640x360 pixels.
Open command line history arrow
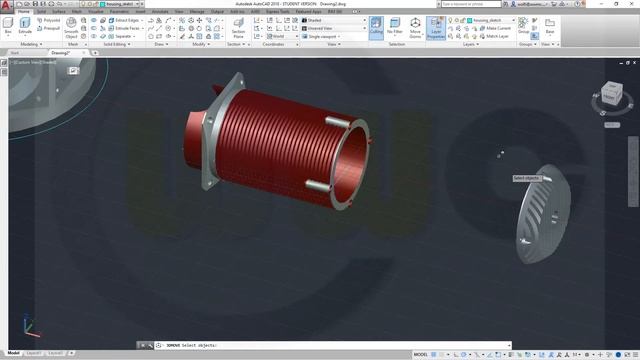click(x=509, y=345)
